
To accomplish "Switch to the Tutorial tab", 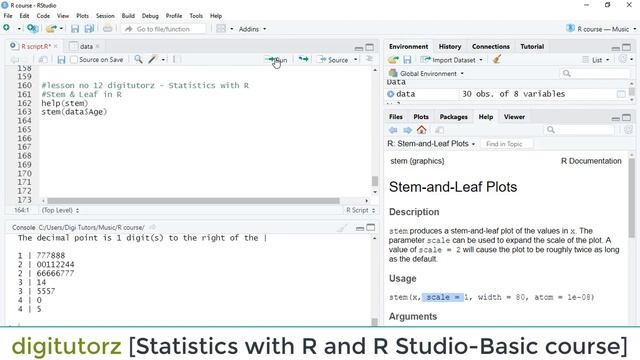I will coord(532,47).
